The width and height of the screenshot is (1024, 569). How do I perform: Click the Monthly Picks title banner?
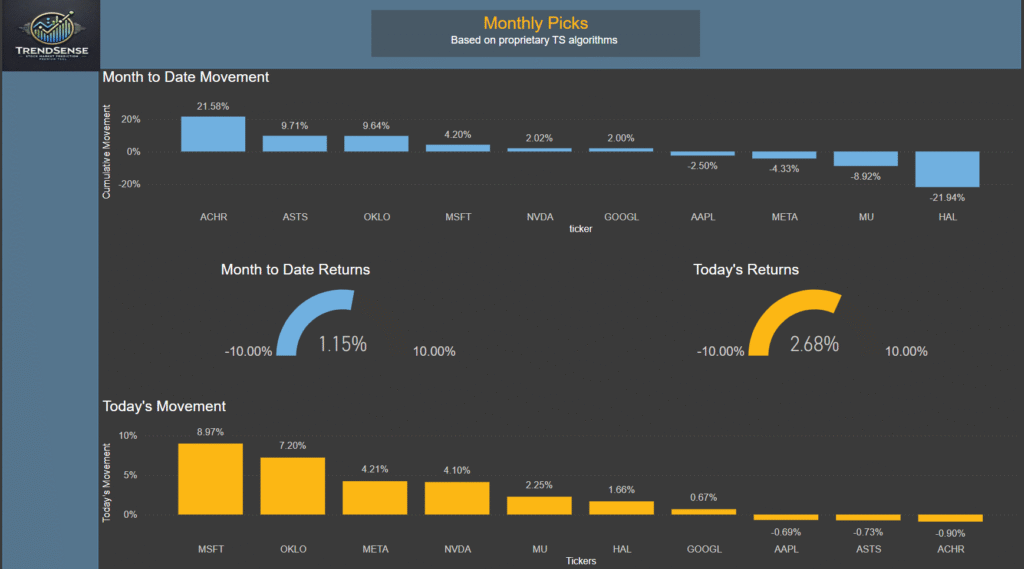(x=535, y=32)
